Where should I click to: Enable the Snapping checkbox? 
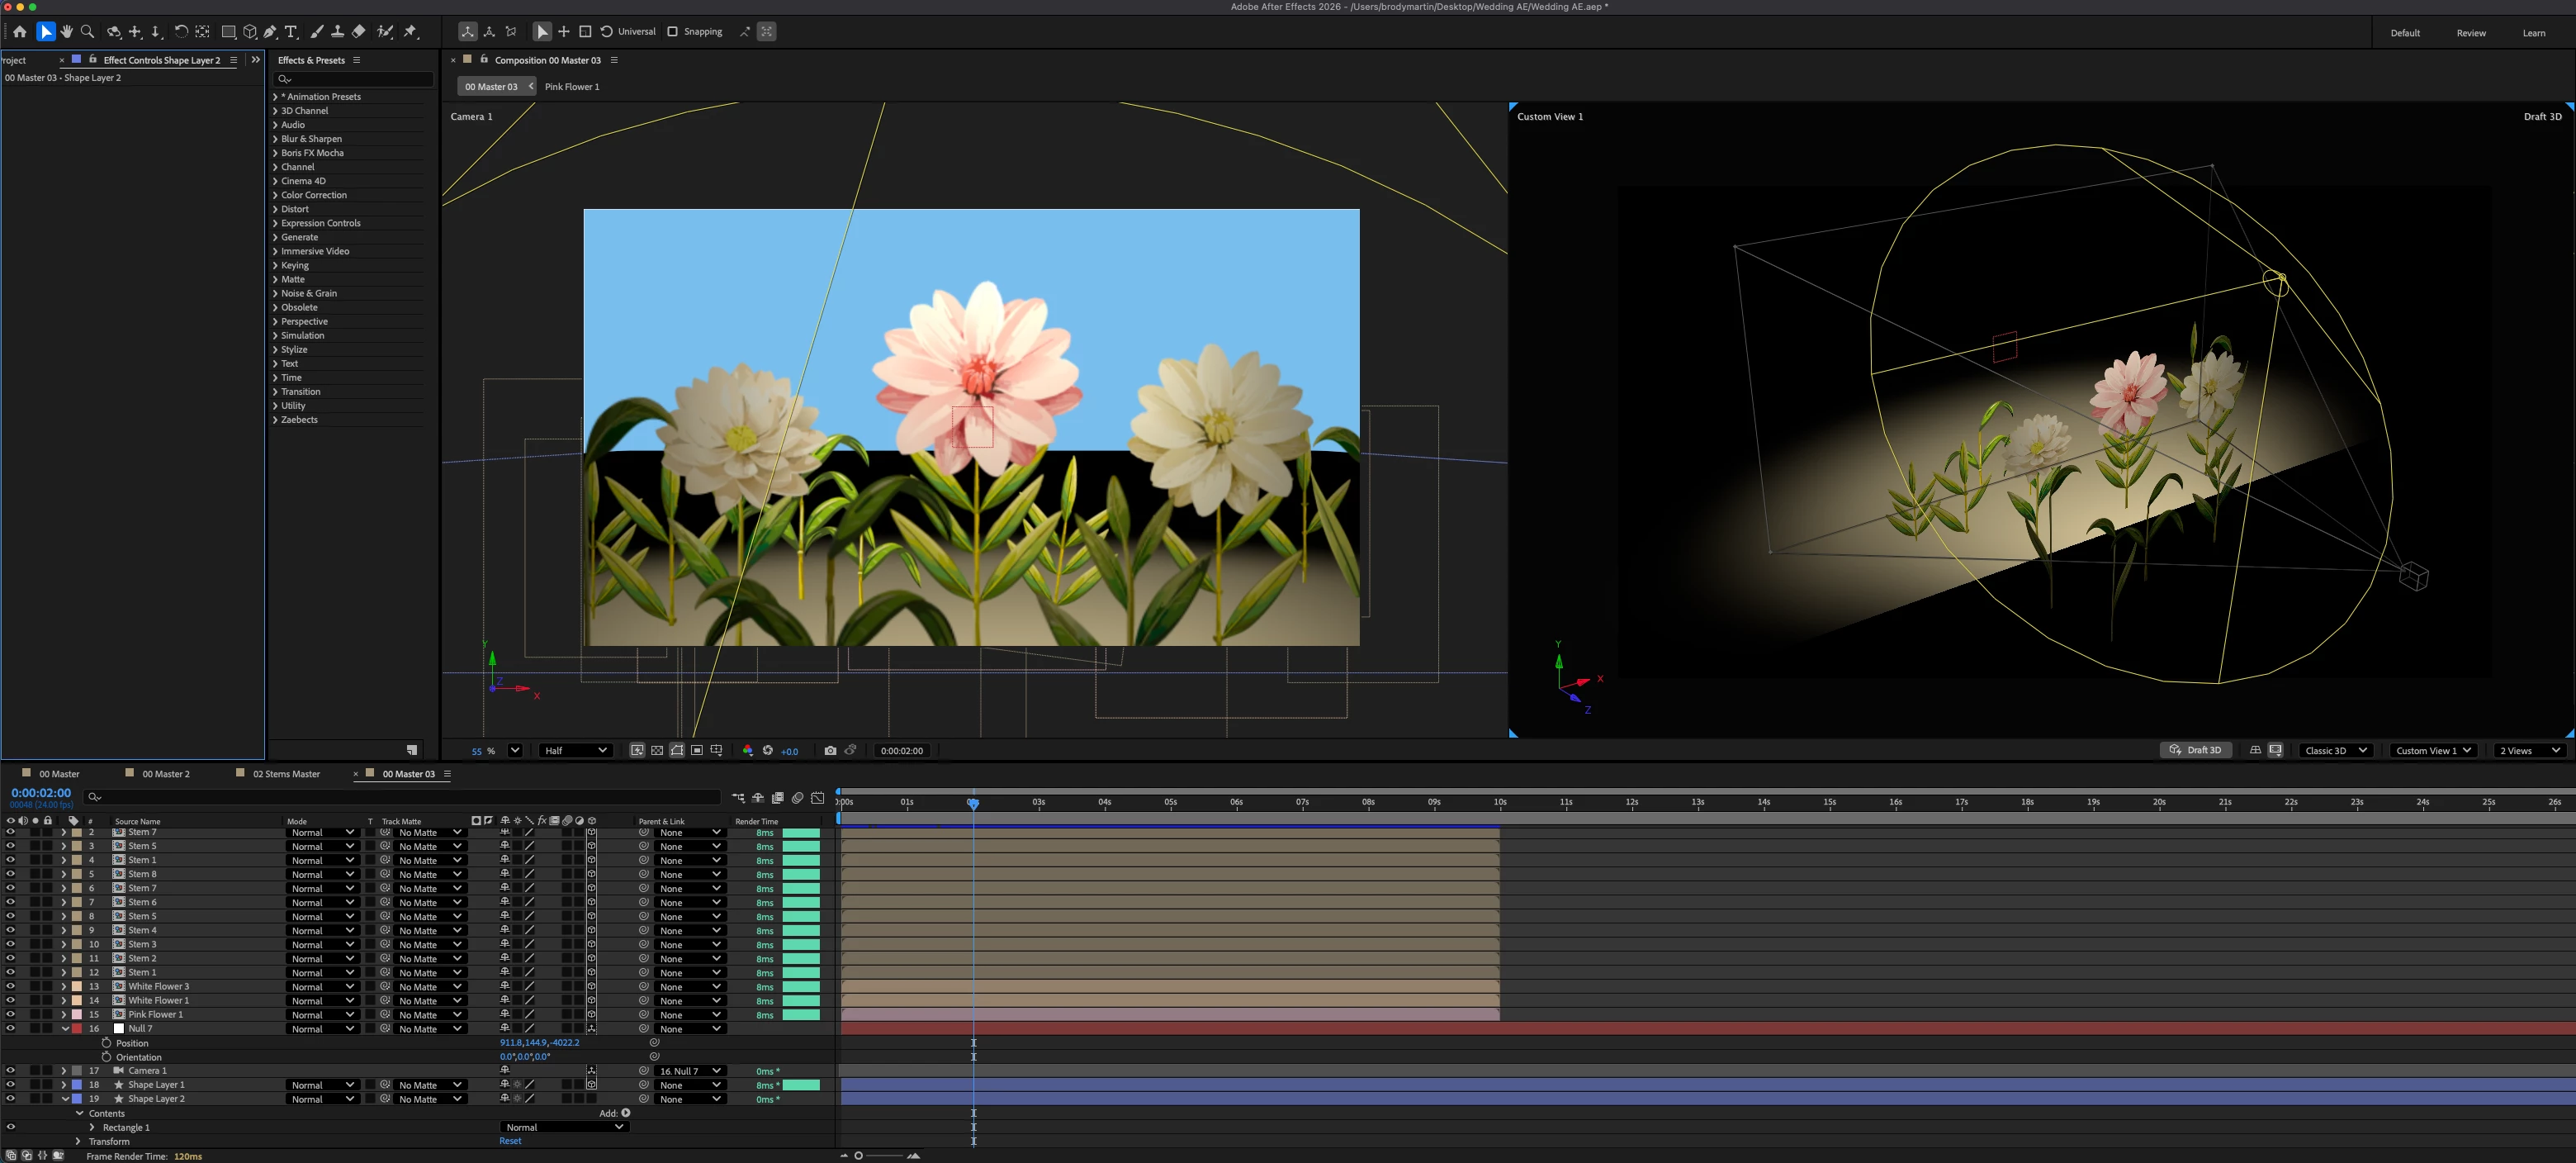tap(672, 32)
